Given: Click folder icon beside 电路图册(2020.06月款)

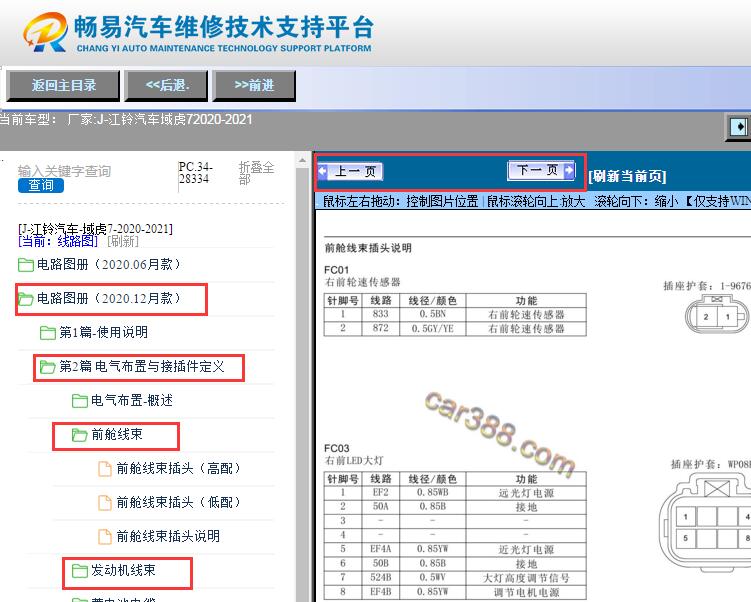Looking at the screenshot, I should tap(26, 265).
